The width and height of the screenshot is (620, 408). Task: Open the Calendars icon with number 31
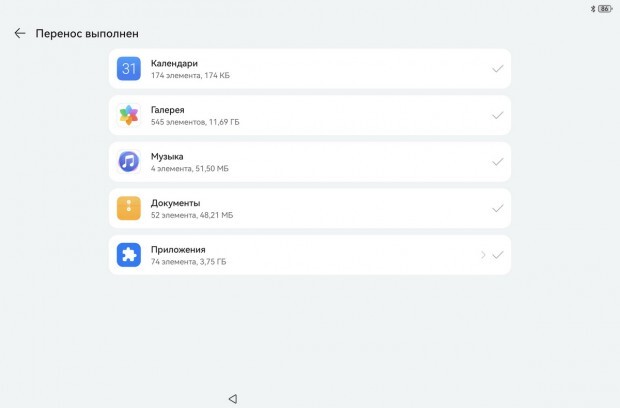coord(129,68)
